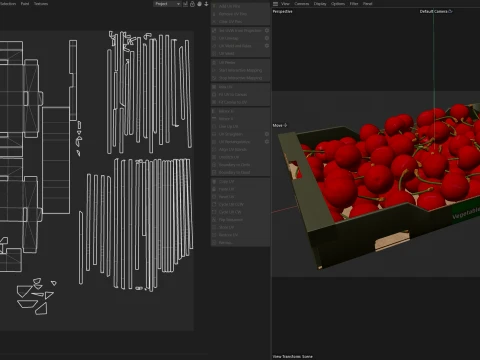The height and width of the screenshot is (360, 480).
Task: Click the Restore UV command
Action: coord(240,235)
